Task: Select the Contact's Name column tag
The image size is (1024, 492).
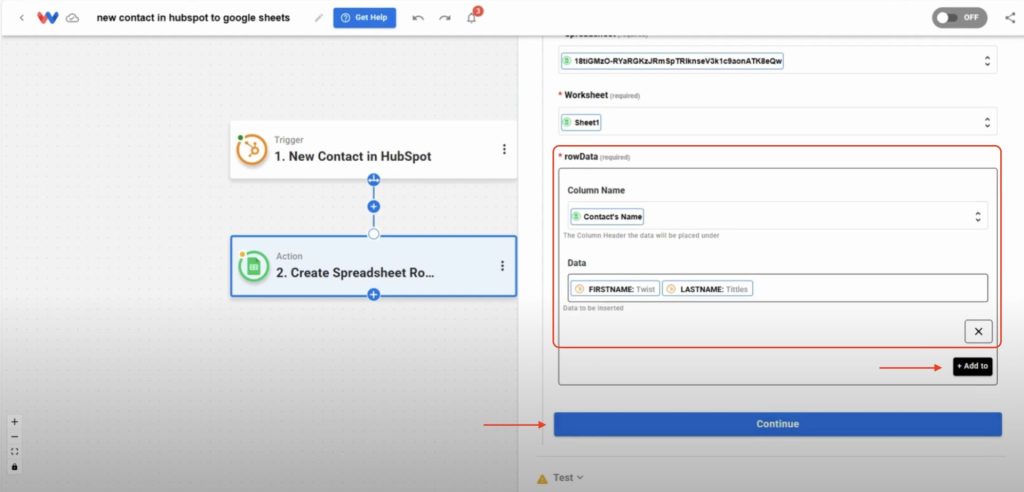Action: point(607,216)
